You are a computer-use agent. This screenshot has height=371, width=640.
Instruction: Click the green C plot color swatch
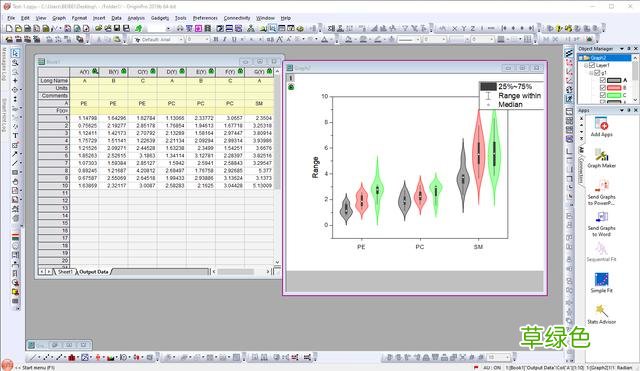[x=614, y=95]
